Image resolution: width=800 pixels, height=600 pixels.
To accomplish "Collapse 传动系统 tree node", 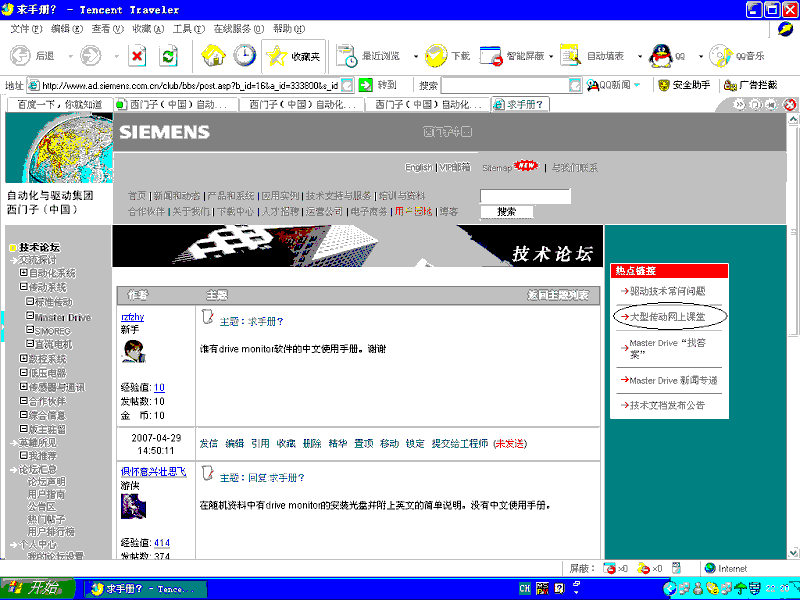I will [x=23, y=287].
